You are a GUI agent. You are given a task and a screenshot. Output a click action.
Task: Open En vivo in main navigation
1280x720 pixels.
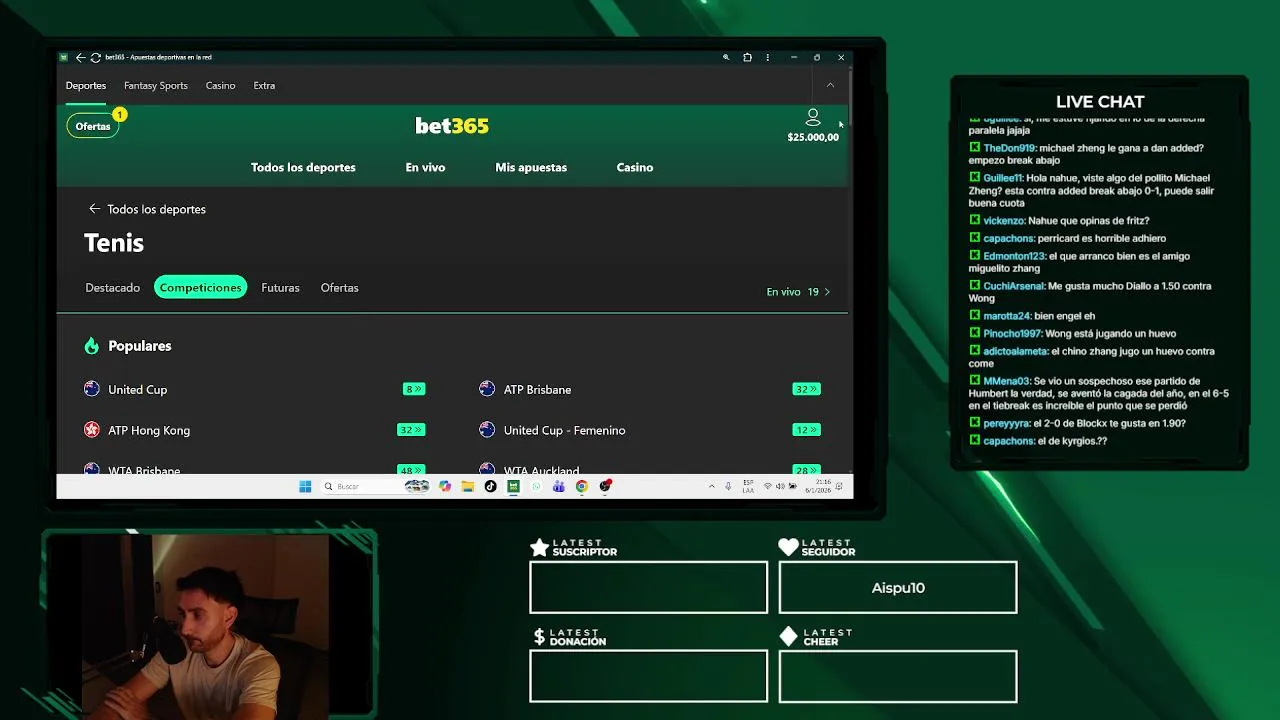coord(425,167)
